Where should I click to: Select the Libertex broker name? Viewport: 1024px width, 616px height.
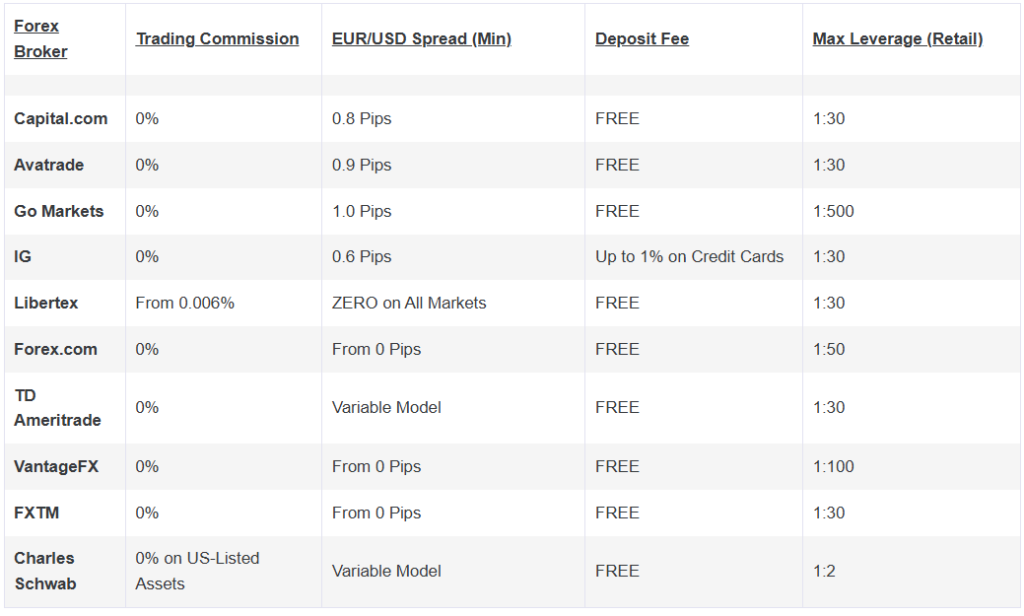click(x=46, y=303)
